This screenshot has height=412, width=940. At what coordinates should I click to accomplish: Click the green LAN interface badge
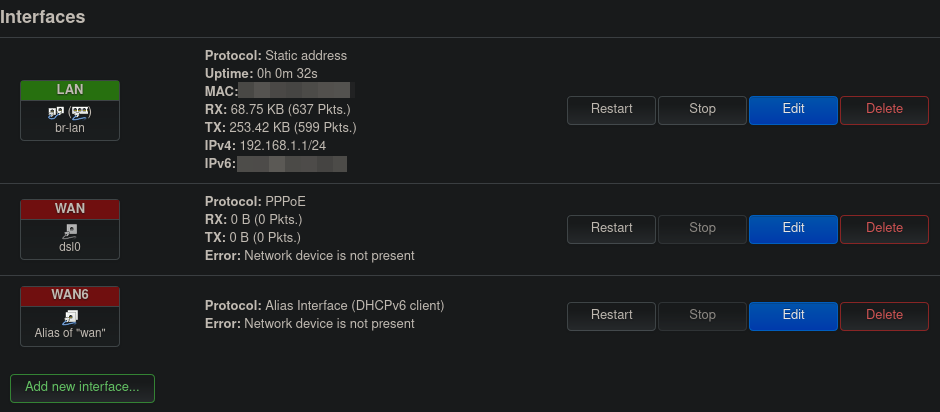click(x=70, y=90)
